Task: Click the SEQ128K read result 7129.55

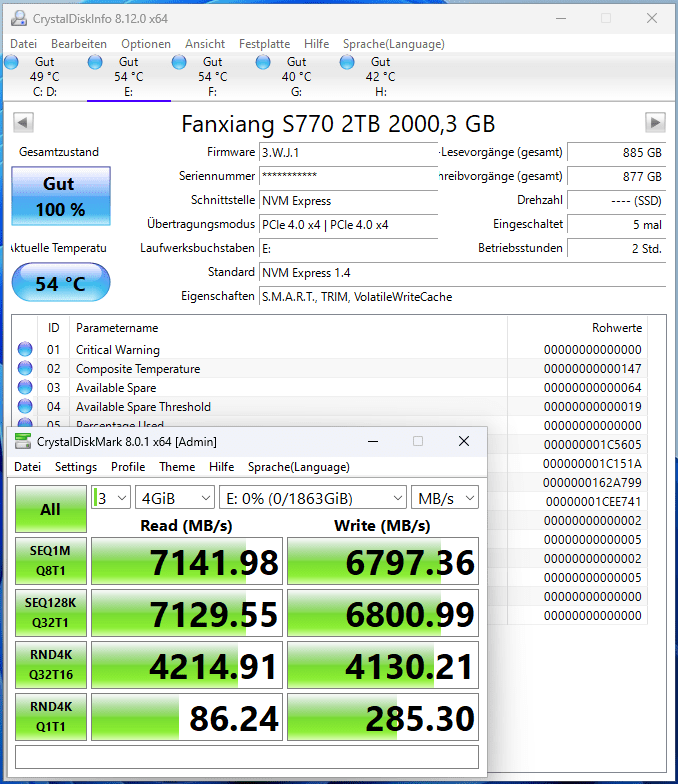Action: tap(187, 613)
